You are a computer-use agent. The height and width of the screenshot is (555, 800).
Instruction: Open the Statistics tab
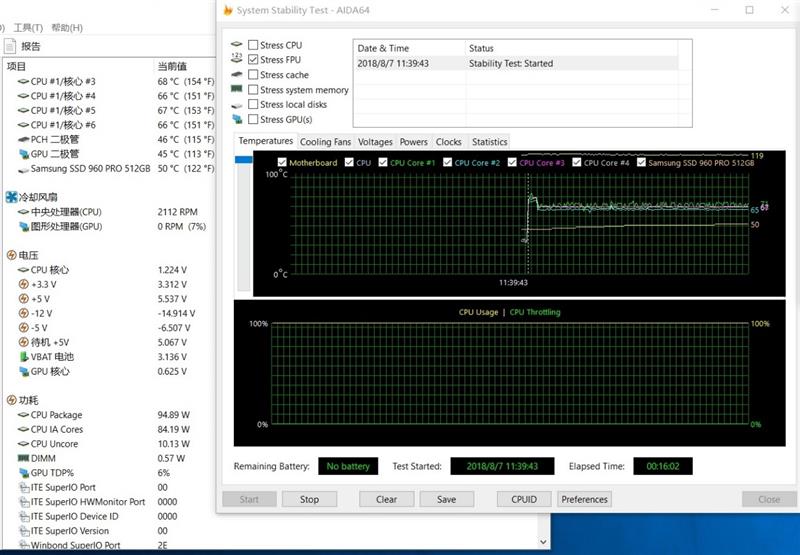tap(489, 142)
